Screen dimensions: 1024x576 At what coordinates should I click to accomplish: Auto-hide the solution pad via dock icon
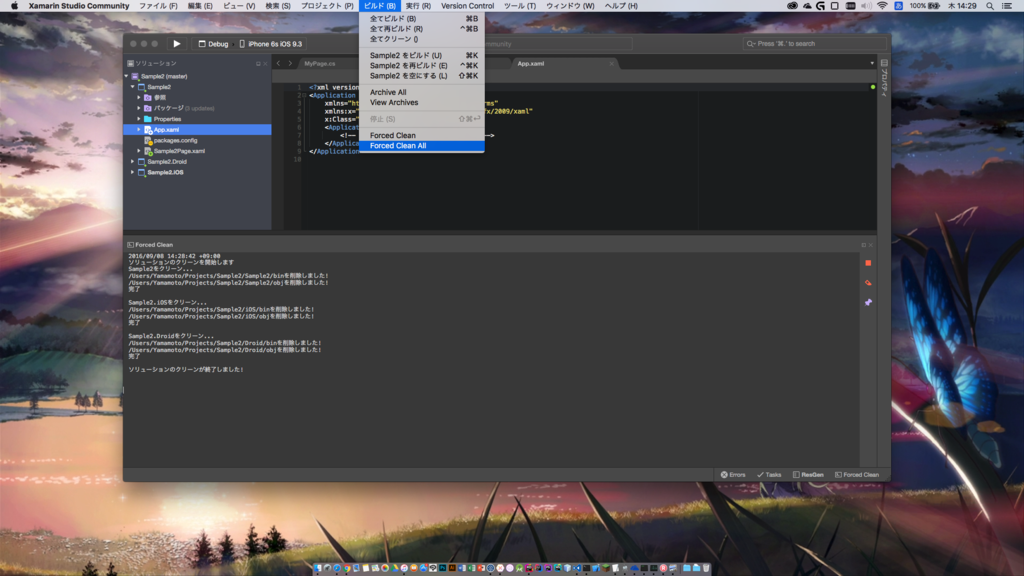click(258, 64)
